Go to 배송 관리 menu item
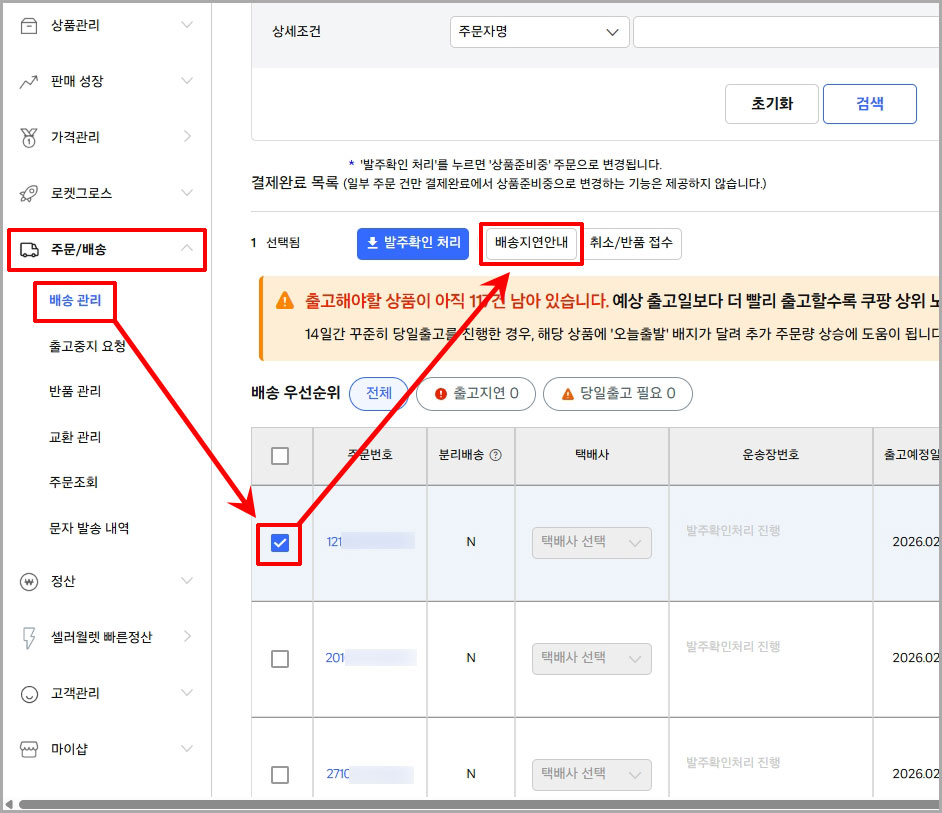Viewport: 942px width, 813px height. tap(74, 301)
